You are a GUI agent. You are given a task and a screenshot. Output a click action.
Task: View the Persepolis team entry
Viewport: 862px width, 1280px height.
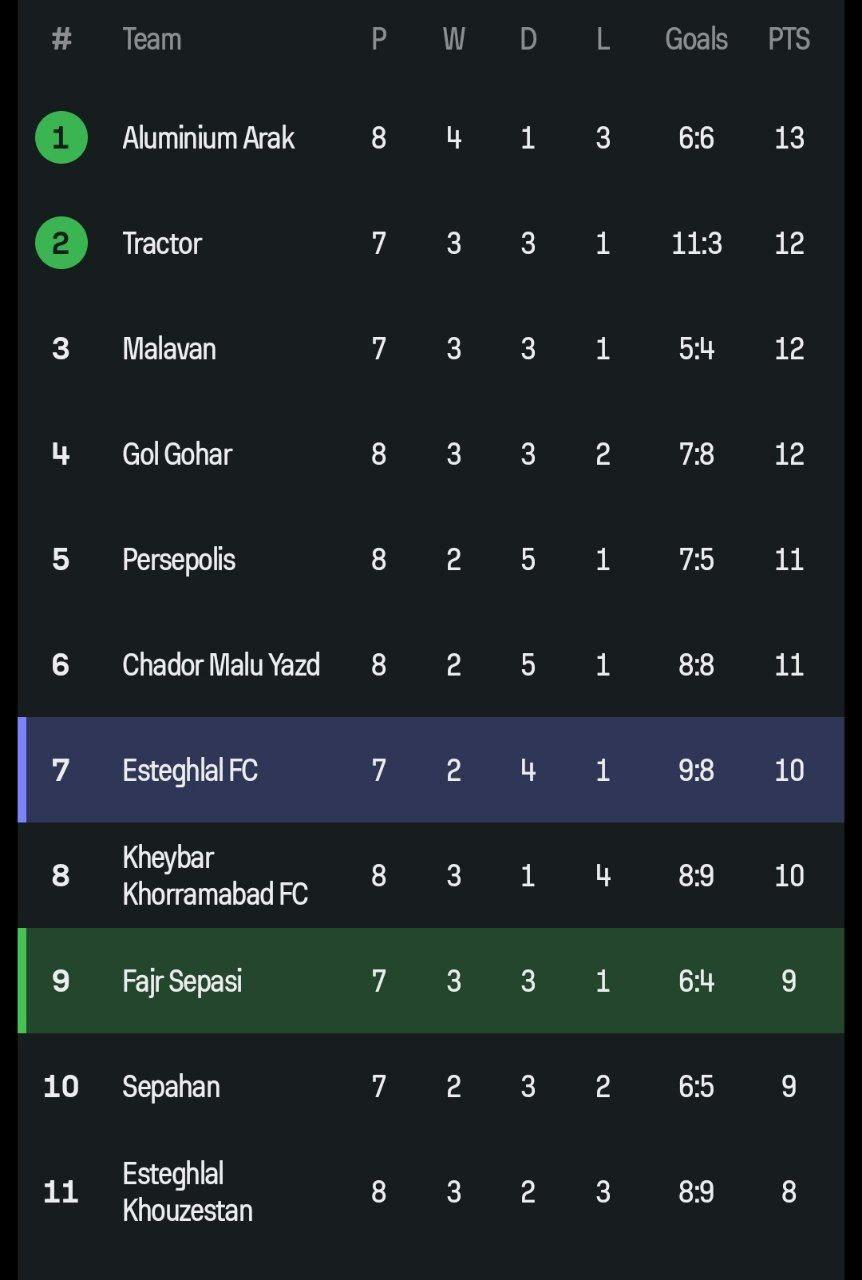click(179, 559)
